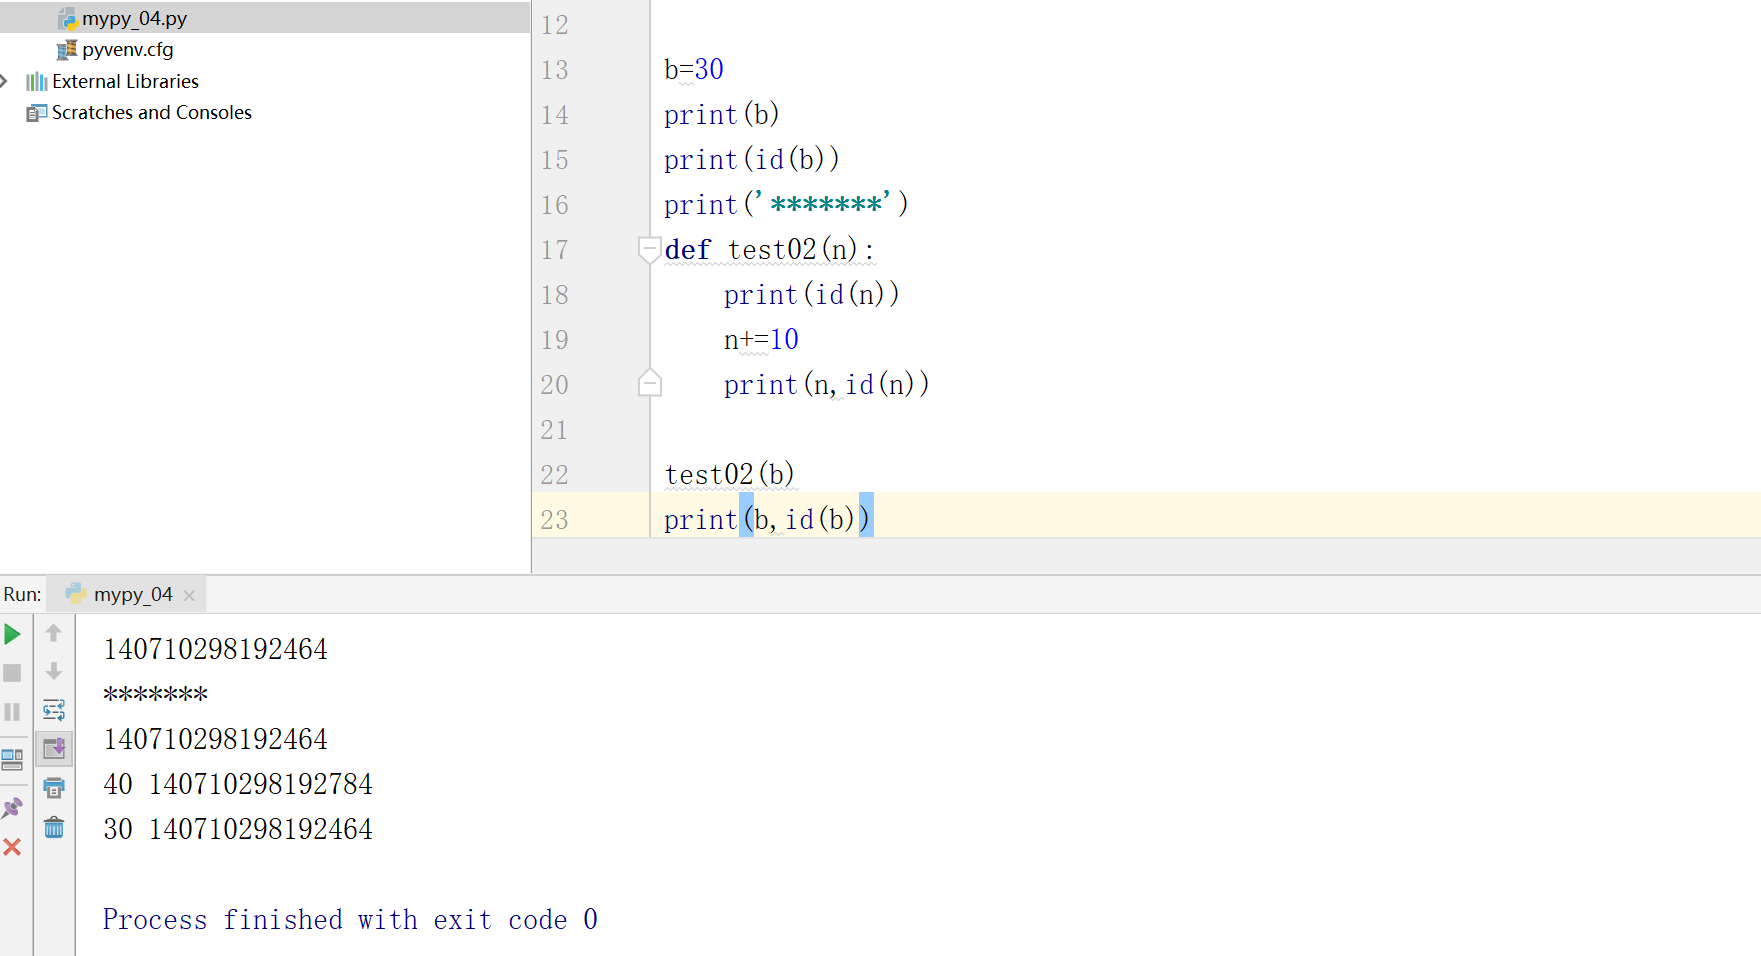Click the Down the Stack Trace arrow
This screenshot has height=956, width=1761.
point(54,671)
